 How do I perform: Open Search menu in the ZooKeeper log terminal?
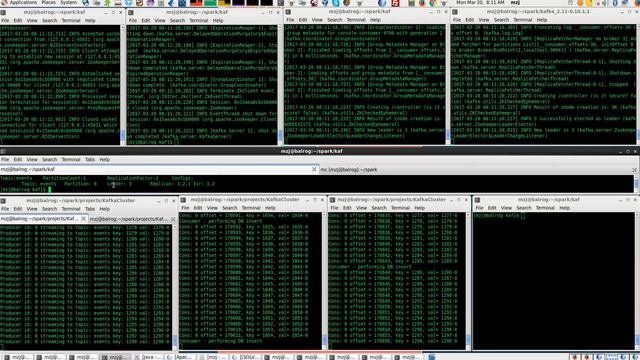(49, 20)
